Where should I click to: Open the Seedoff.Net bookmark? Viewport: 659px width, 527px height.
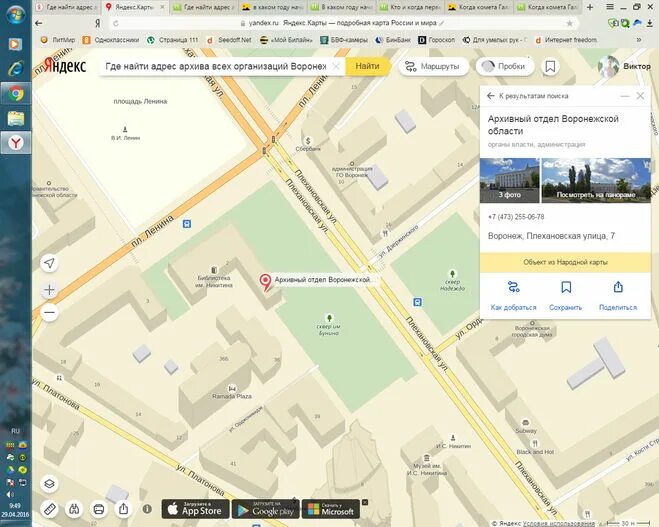pos(229,40)
